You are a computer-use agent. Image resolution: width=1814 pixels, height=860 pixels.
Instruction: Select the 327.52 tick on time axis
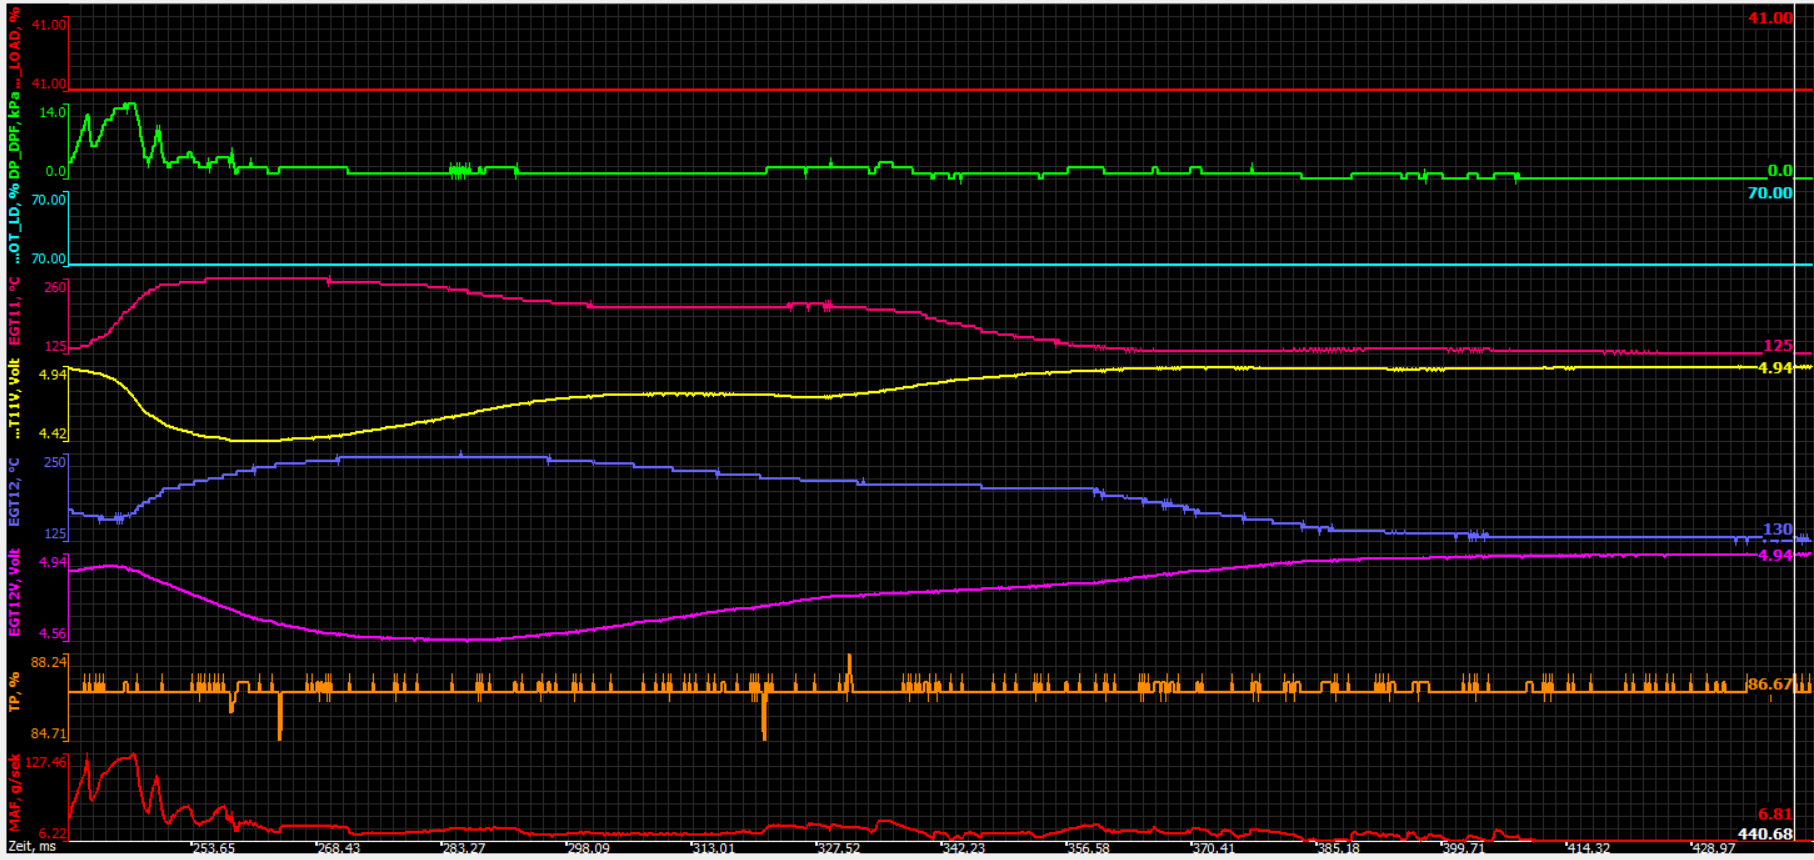(x=838, y=848)
